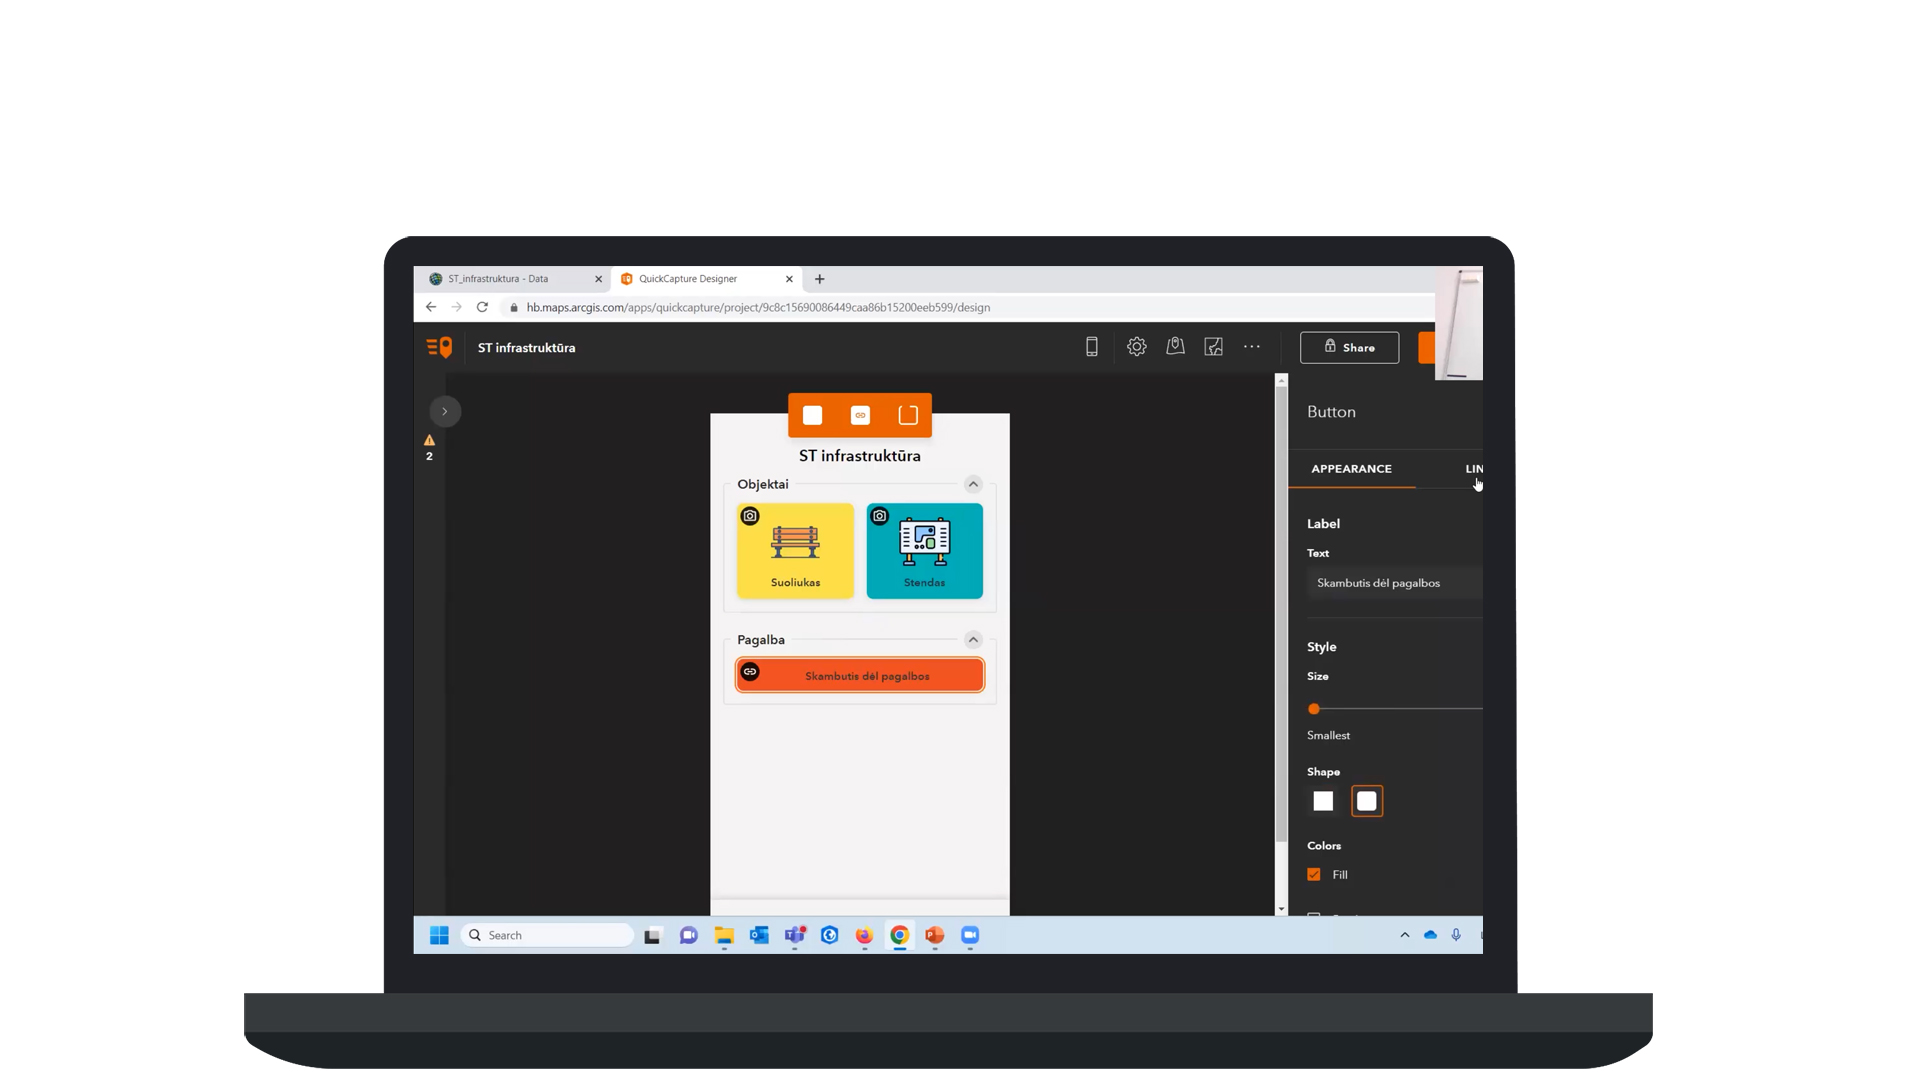This screenshot has height=1080, width=1920.
Task: Select the square button shape option
Action: tap(1323, 801)
